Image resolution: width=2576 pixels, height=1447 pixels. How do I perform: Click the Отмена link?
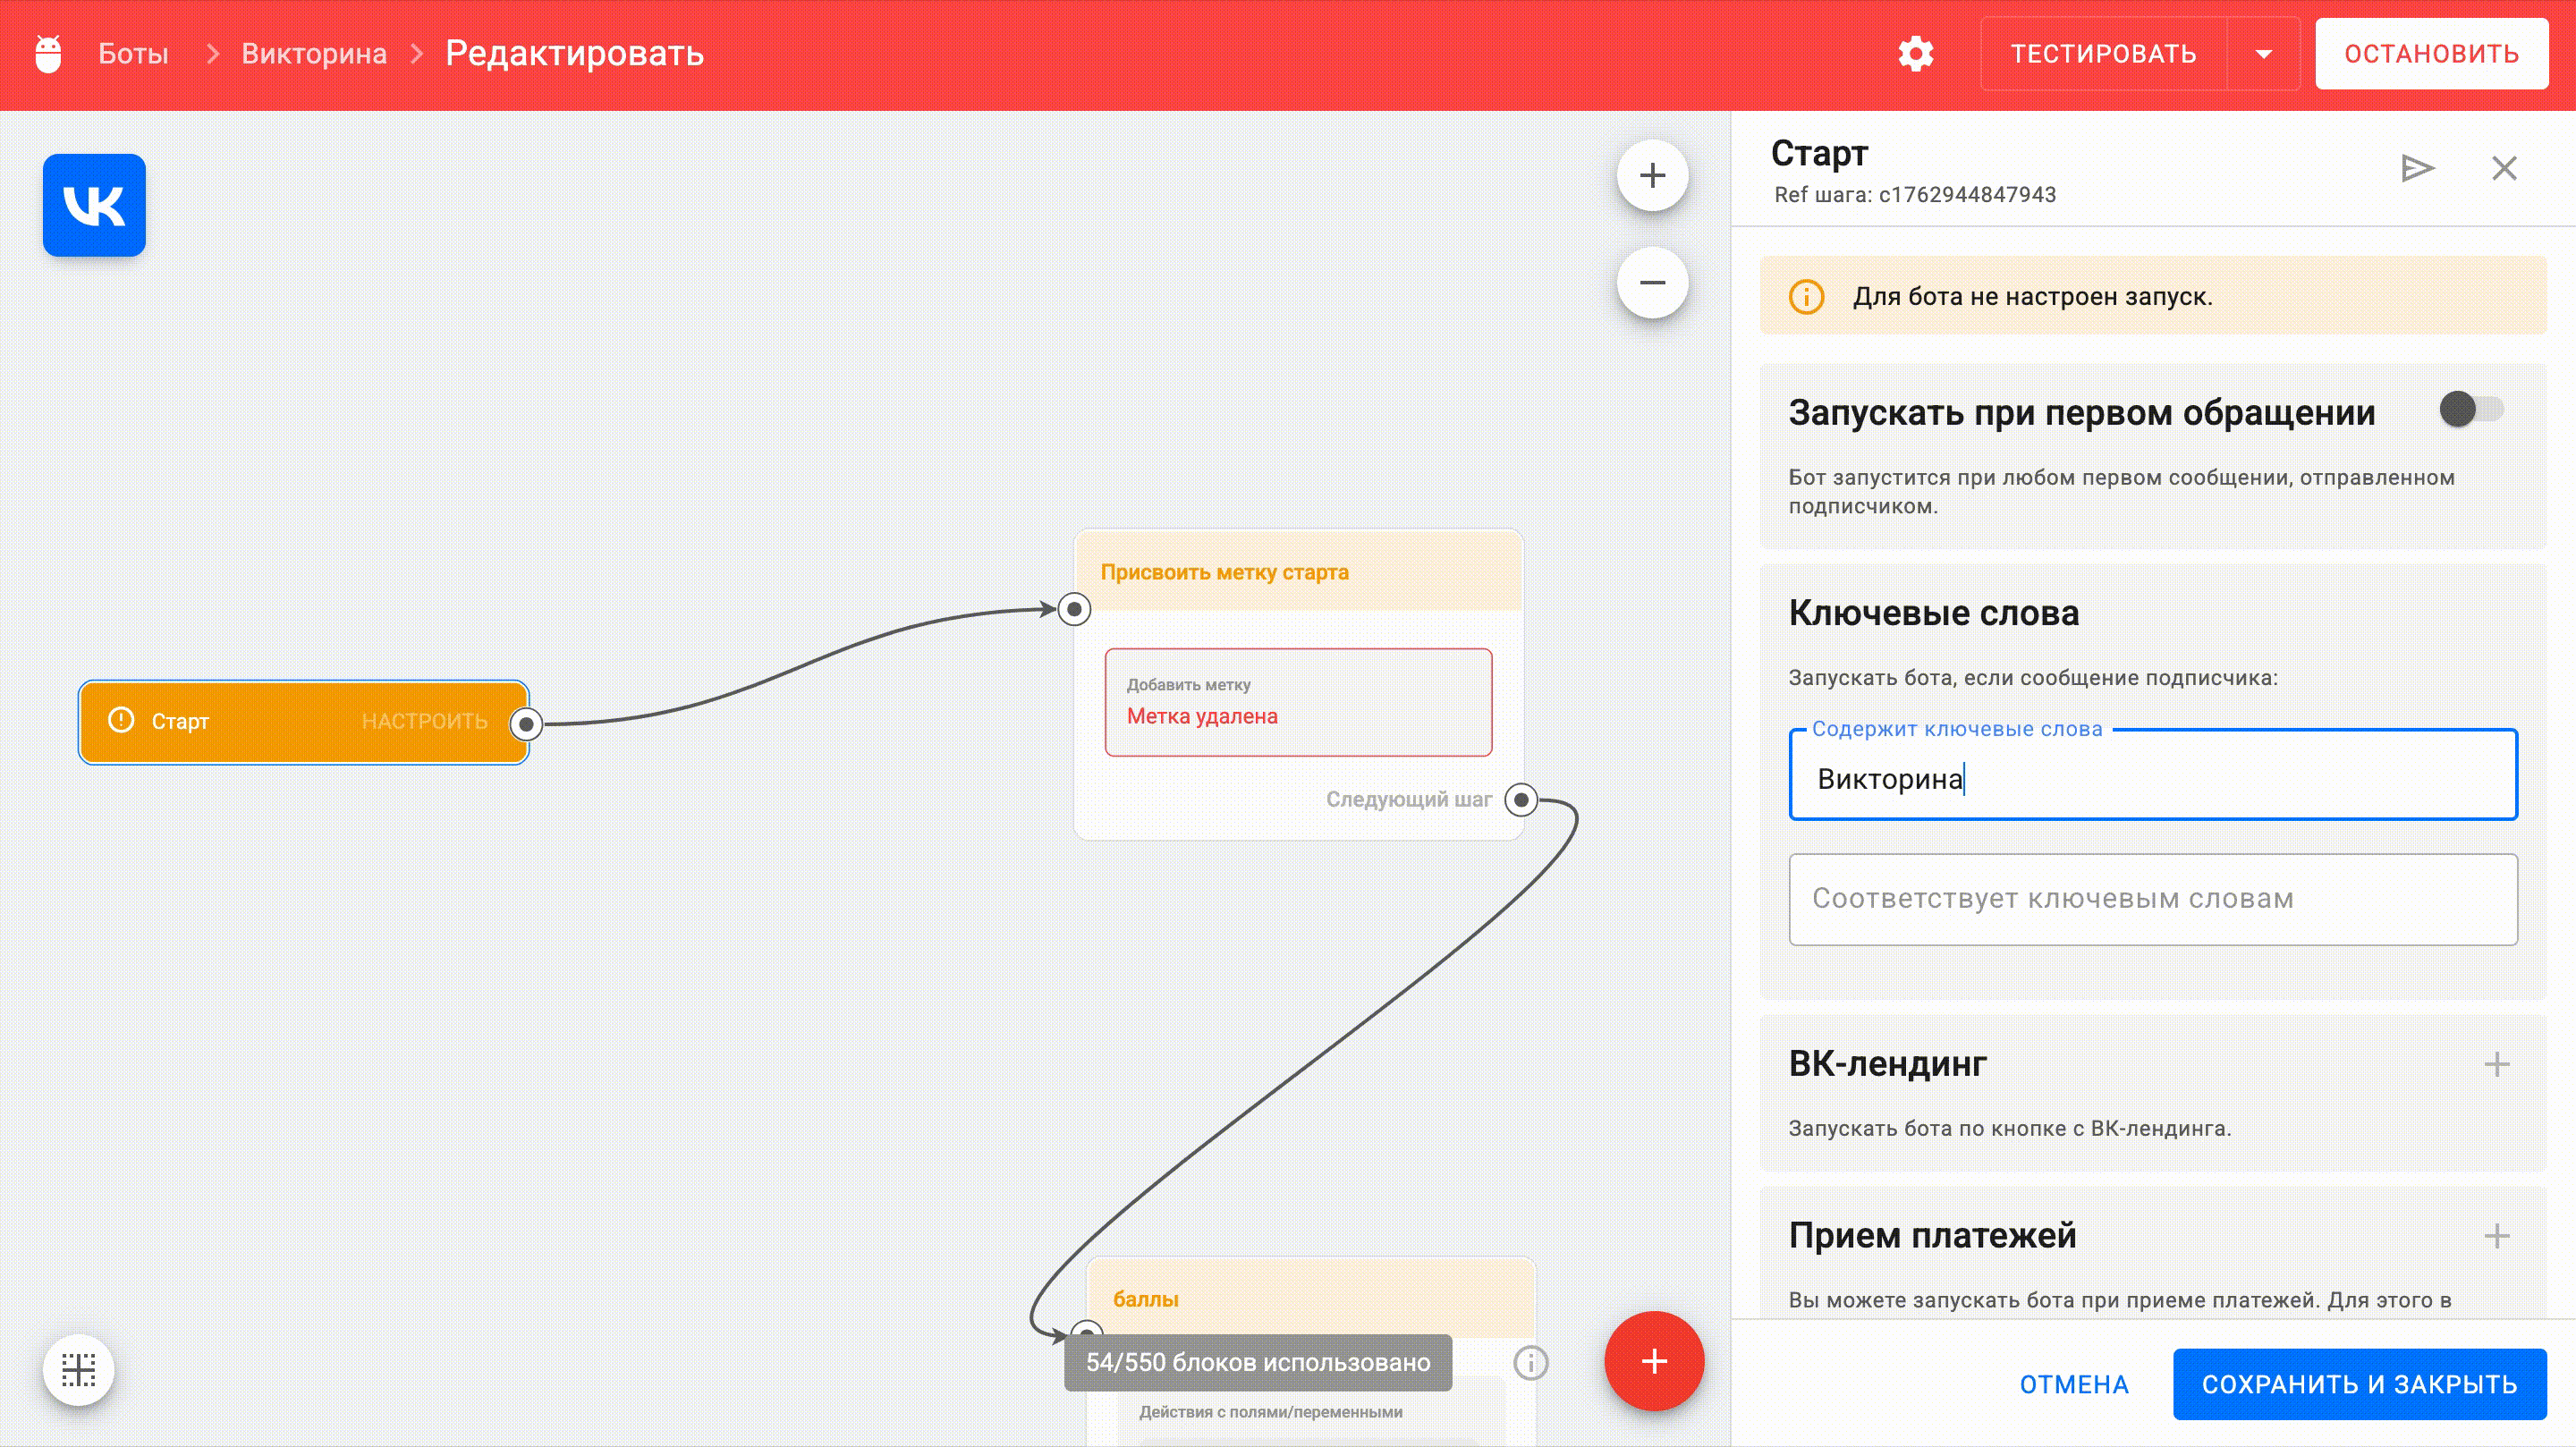tap(2073, 1384)
